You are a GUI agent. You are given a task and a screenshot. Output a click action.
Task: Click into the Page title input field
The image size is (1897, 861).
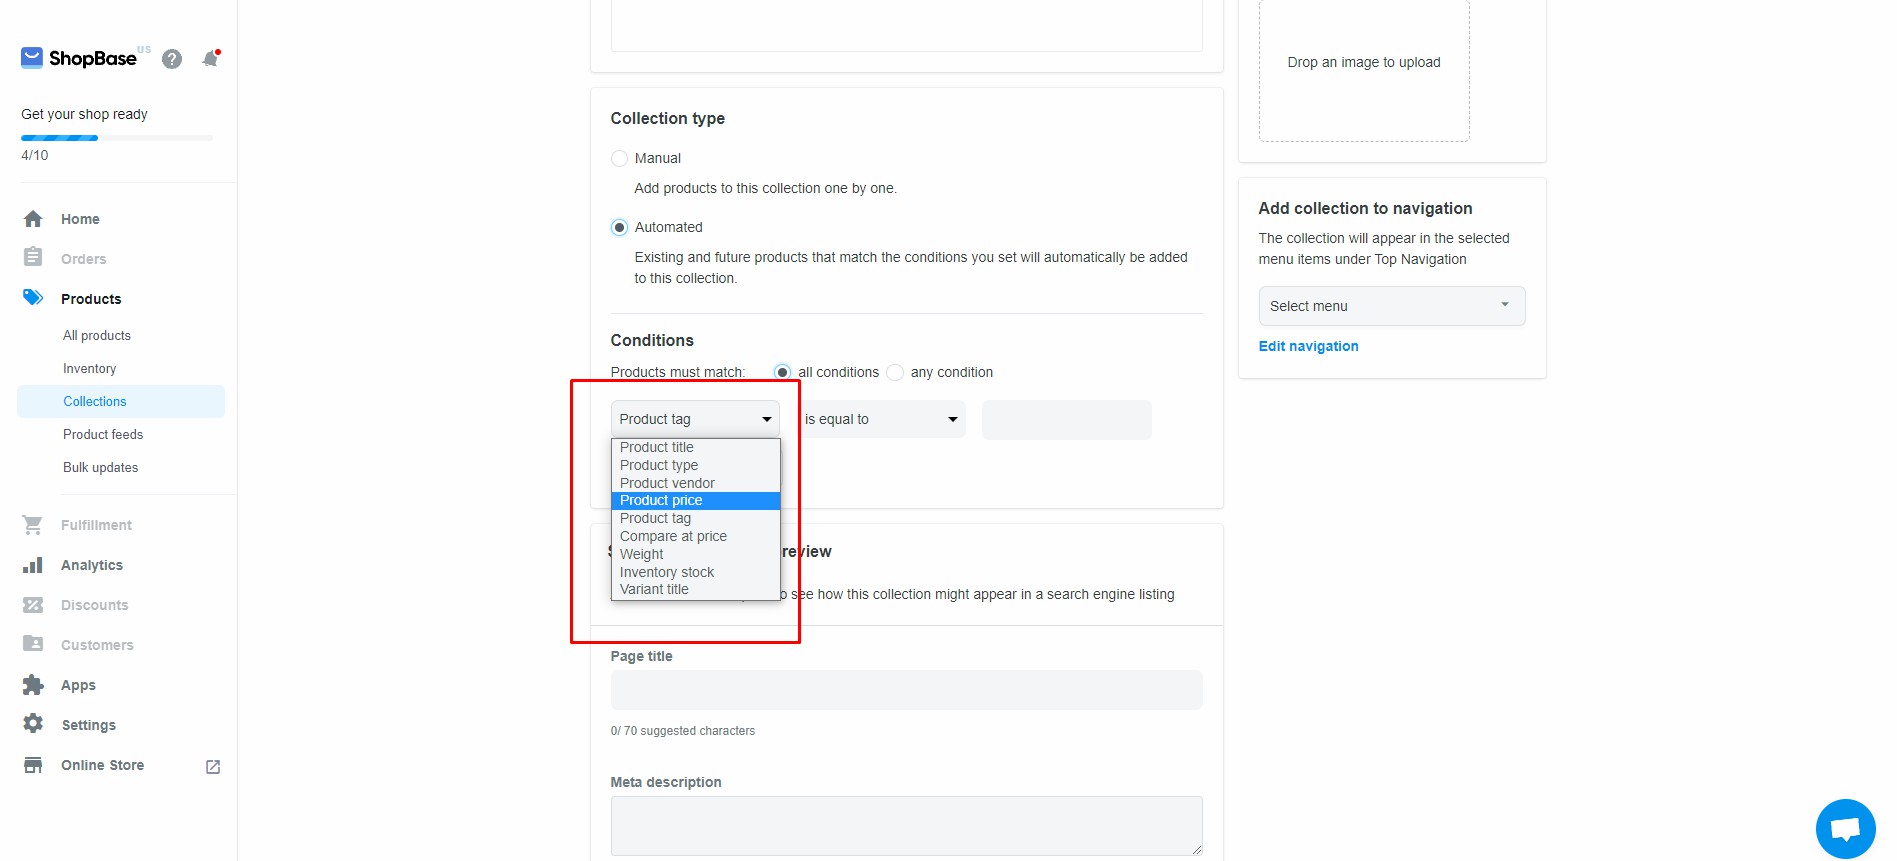click(906, 690)
